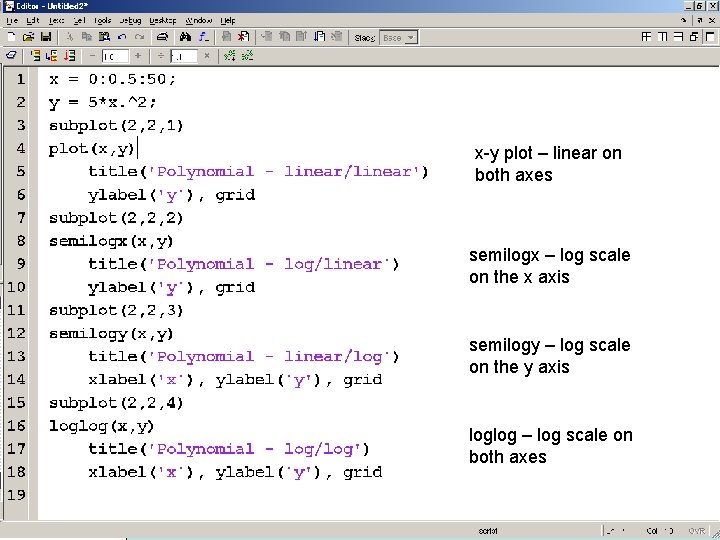Split documents left and right

[663, 37]
